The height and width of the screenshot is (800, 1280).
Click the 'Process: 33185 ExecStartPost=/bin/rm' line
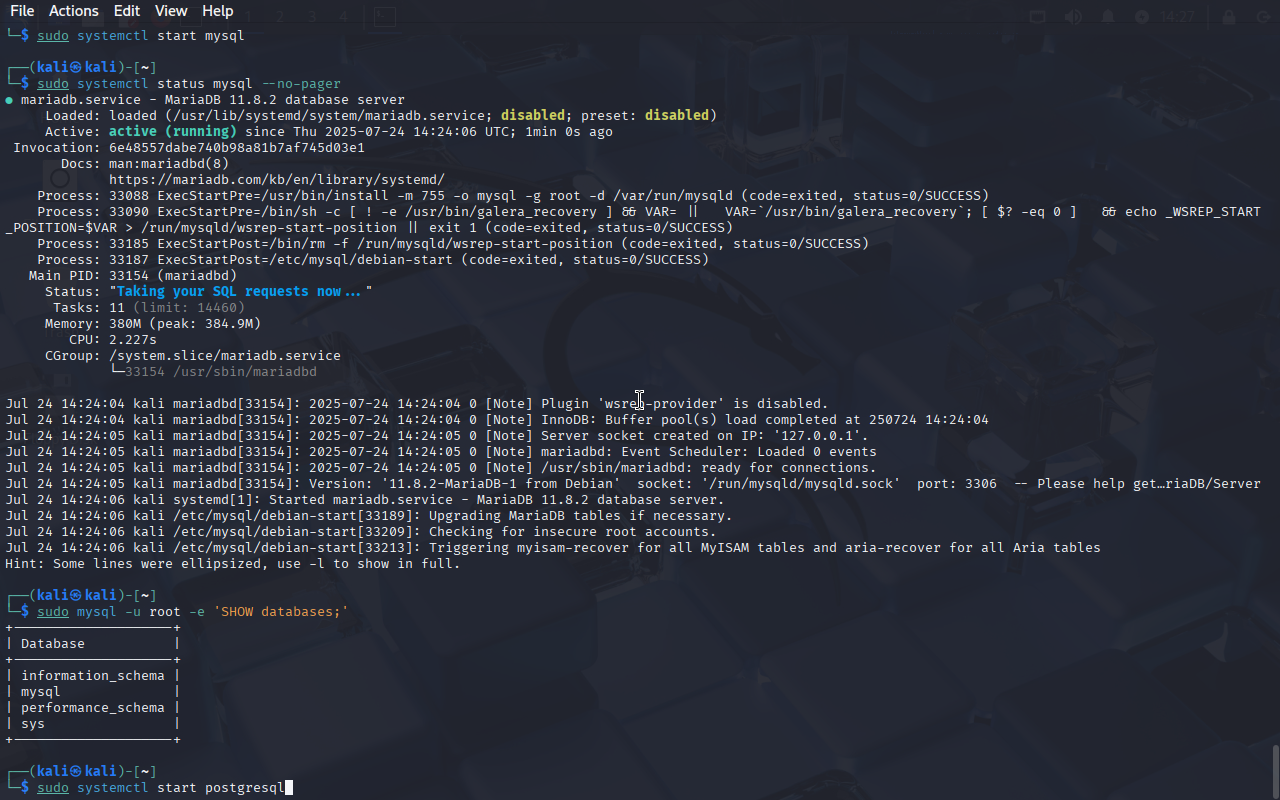[453, 244]
